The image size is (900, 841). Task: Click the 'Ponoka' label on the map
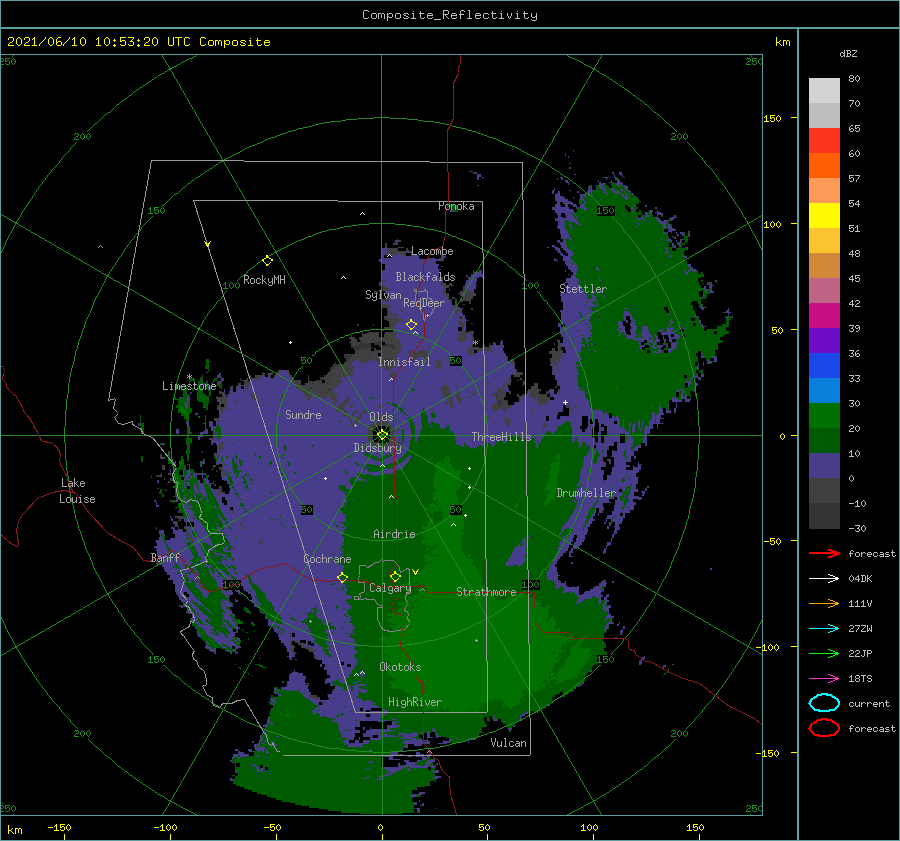pos(456,206)
